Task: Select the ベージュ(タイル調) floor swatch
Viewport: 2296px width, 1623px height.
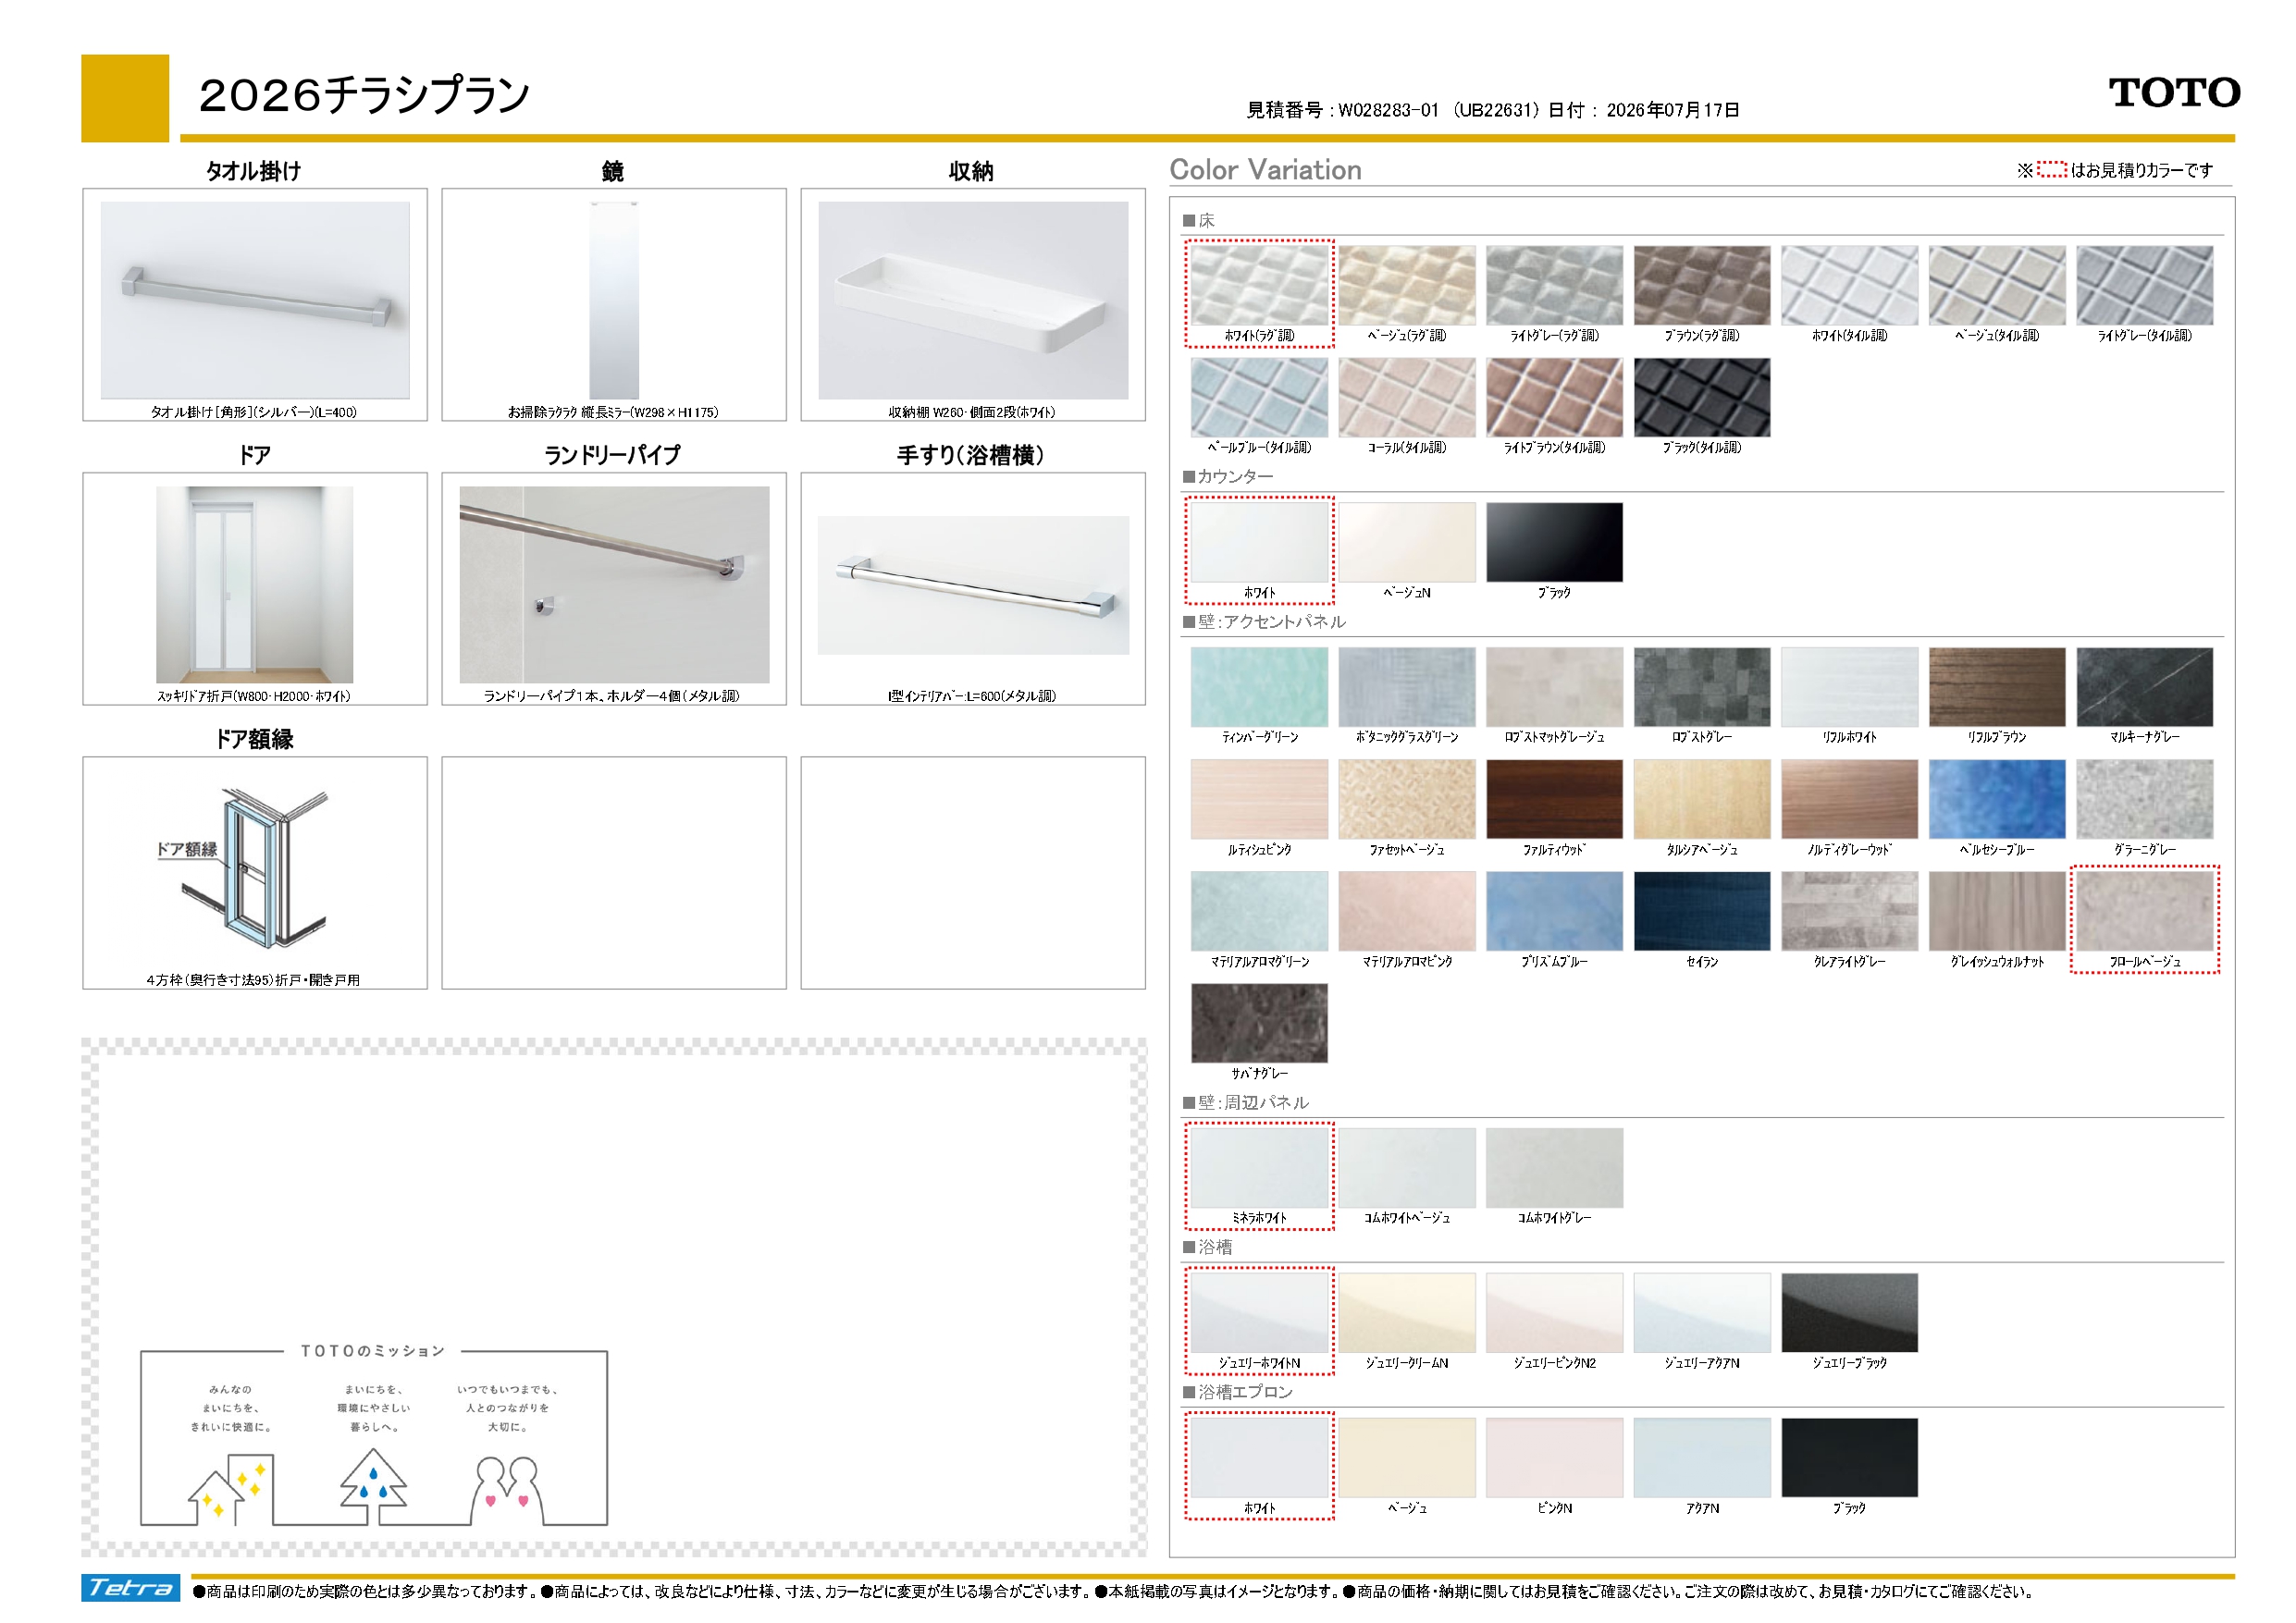Action: pyautogui.click(x=1997, y=285)
